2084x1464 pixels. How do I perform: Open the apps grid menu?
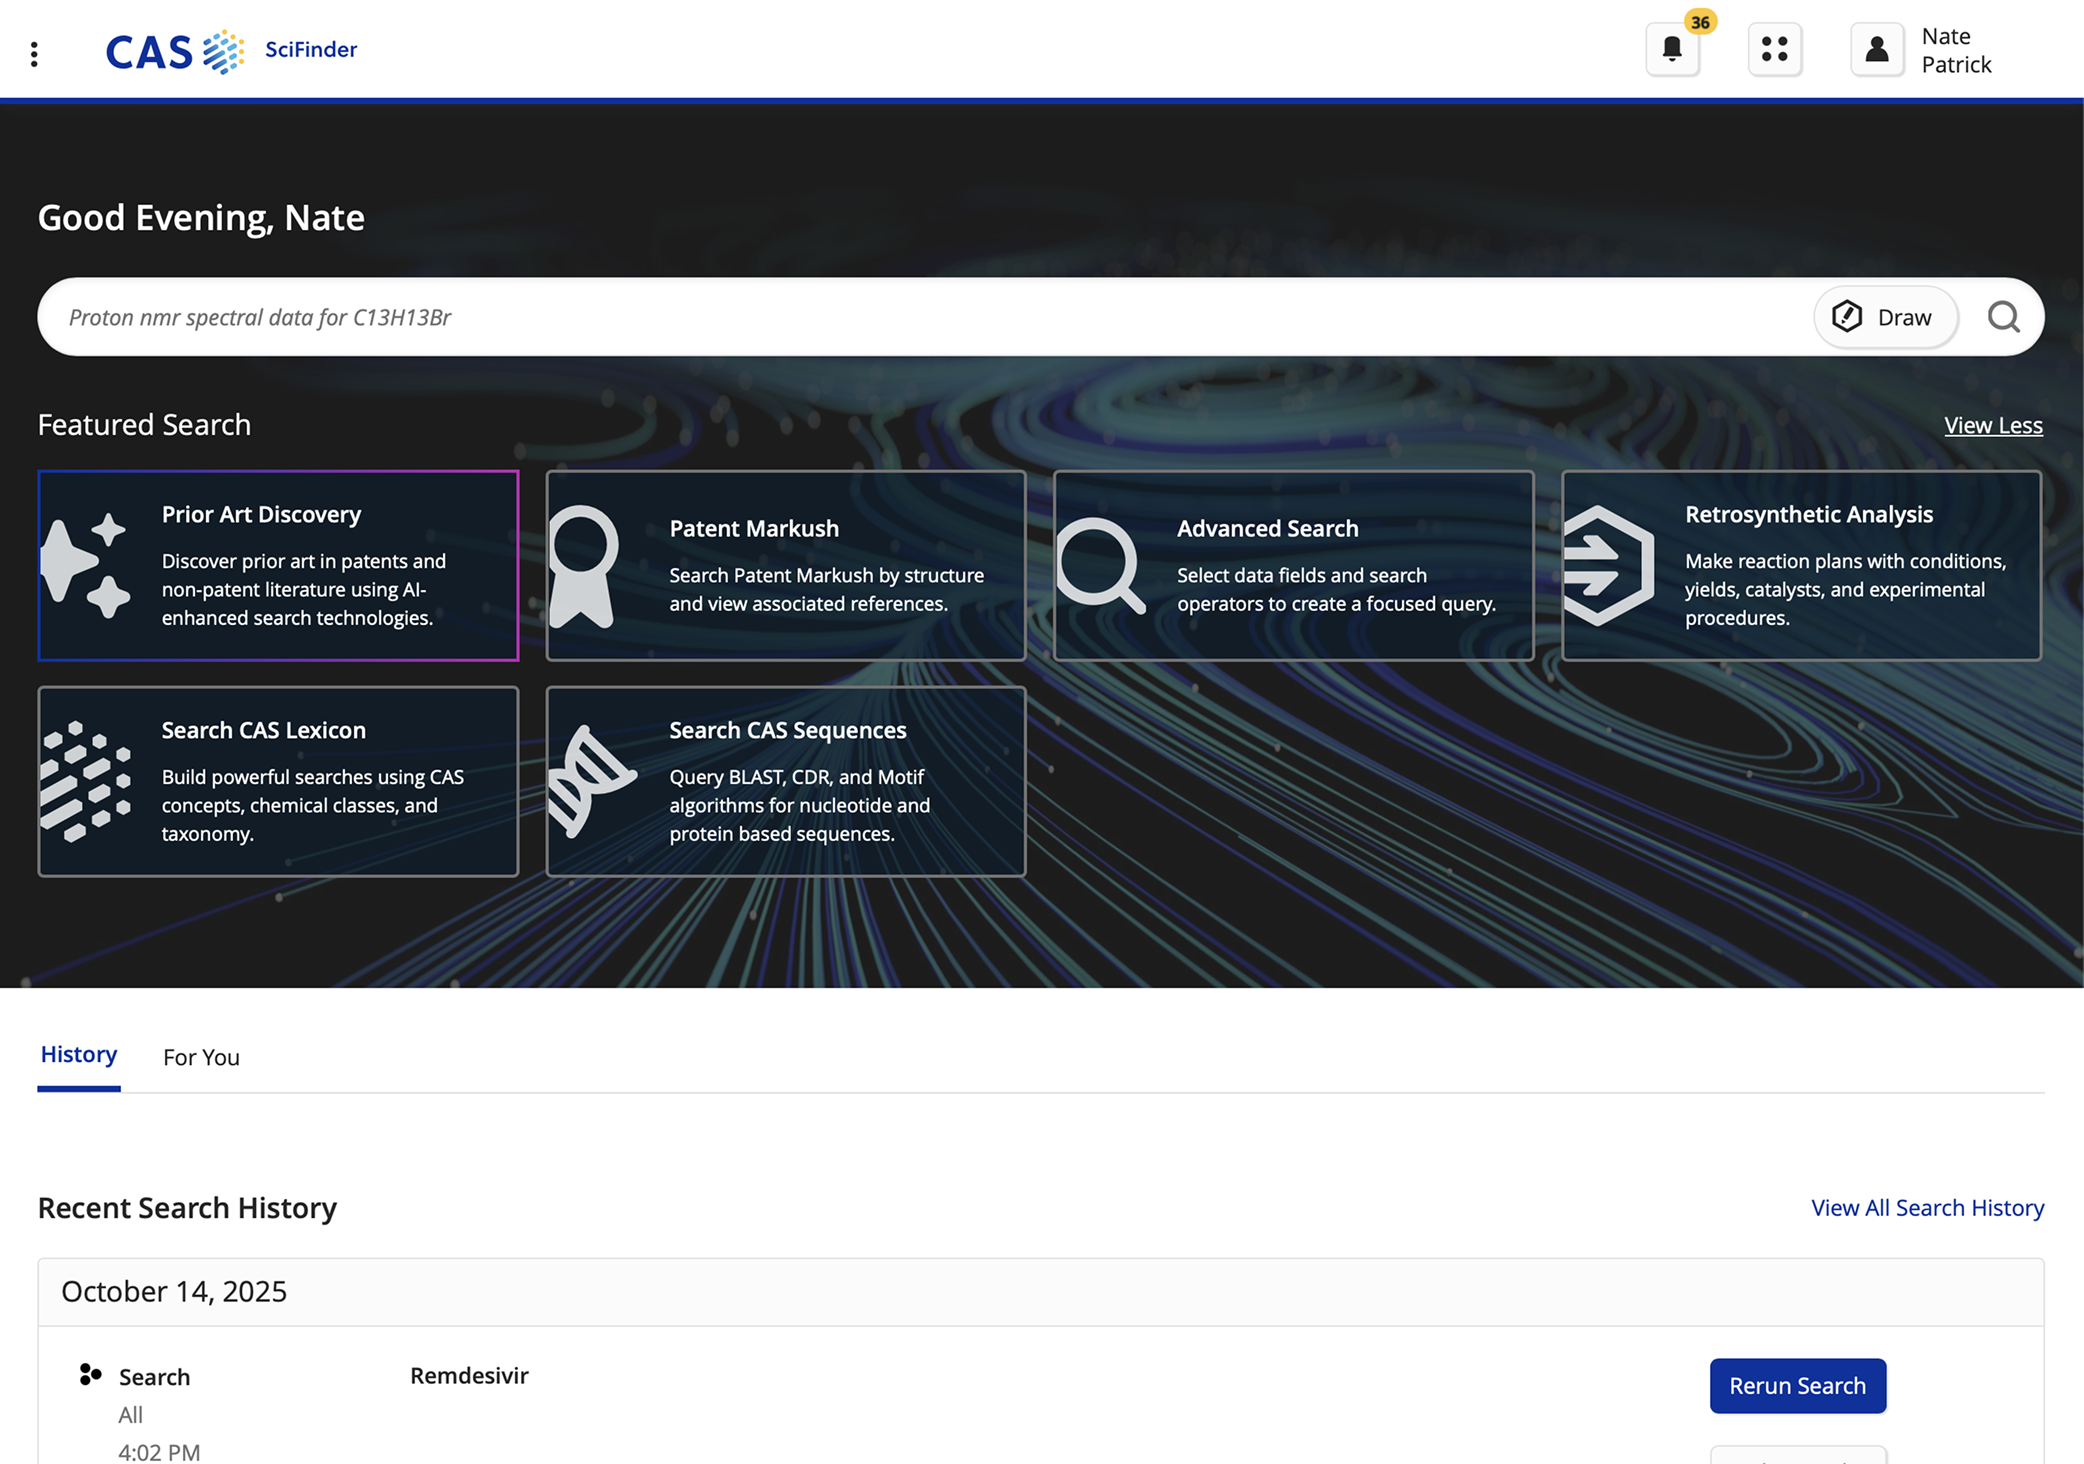click(x=1775, y=49)
